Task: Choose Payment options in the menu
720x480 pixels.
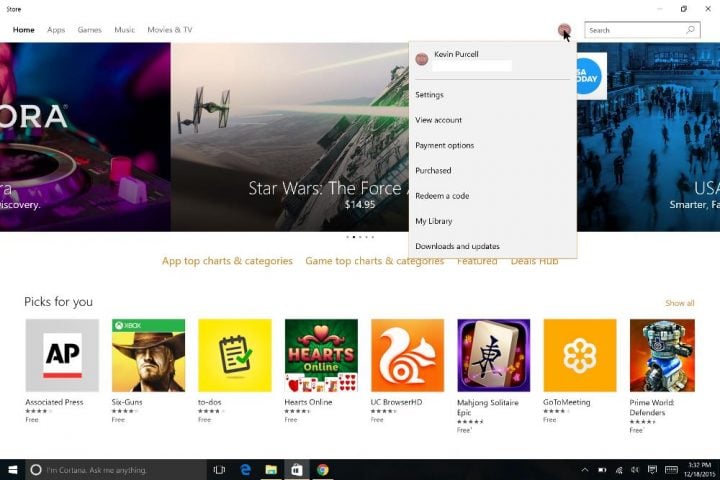Action: [493, 145]
